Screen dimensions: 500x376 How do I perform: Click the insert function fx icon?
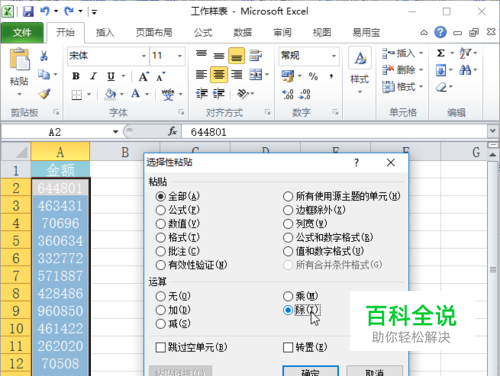pos(172,132)
